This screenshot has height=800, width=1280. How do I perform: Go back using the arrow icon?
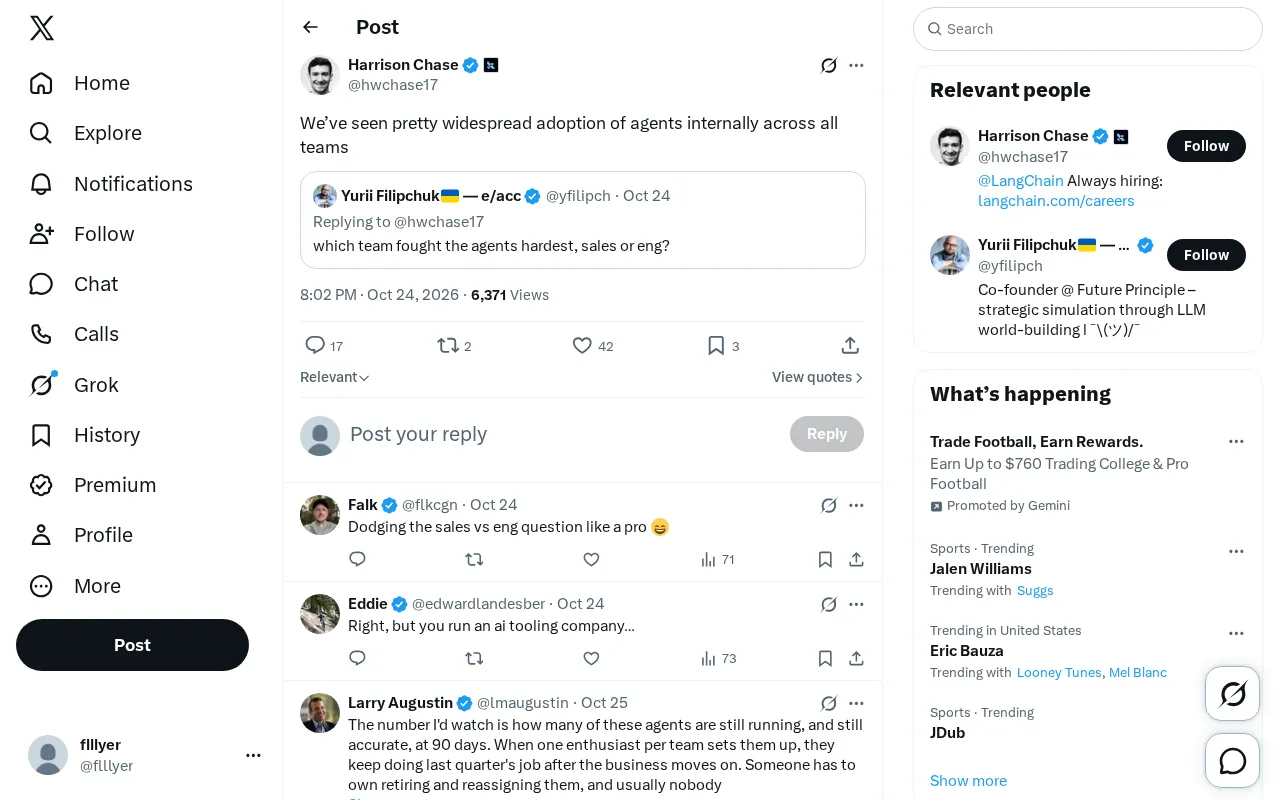pos(310,27)
